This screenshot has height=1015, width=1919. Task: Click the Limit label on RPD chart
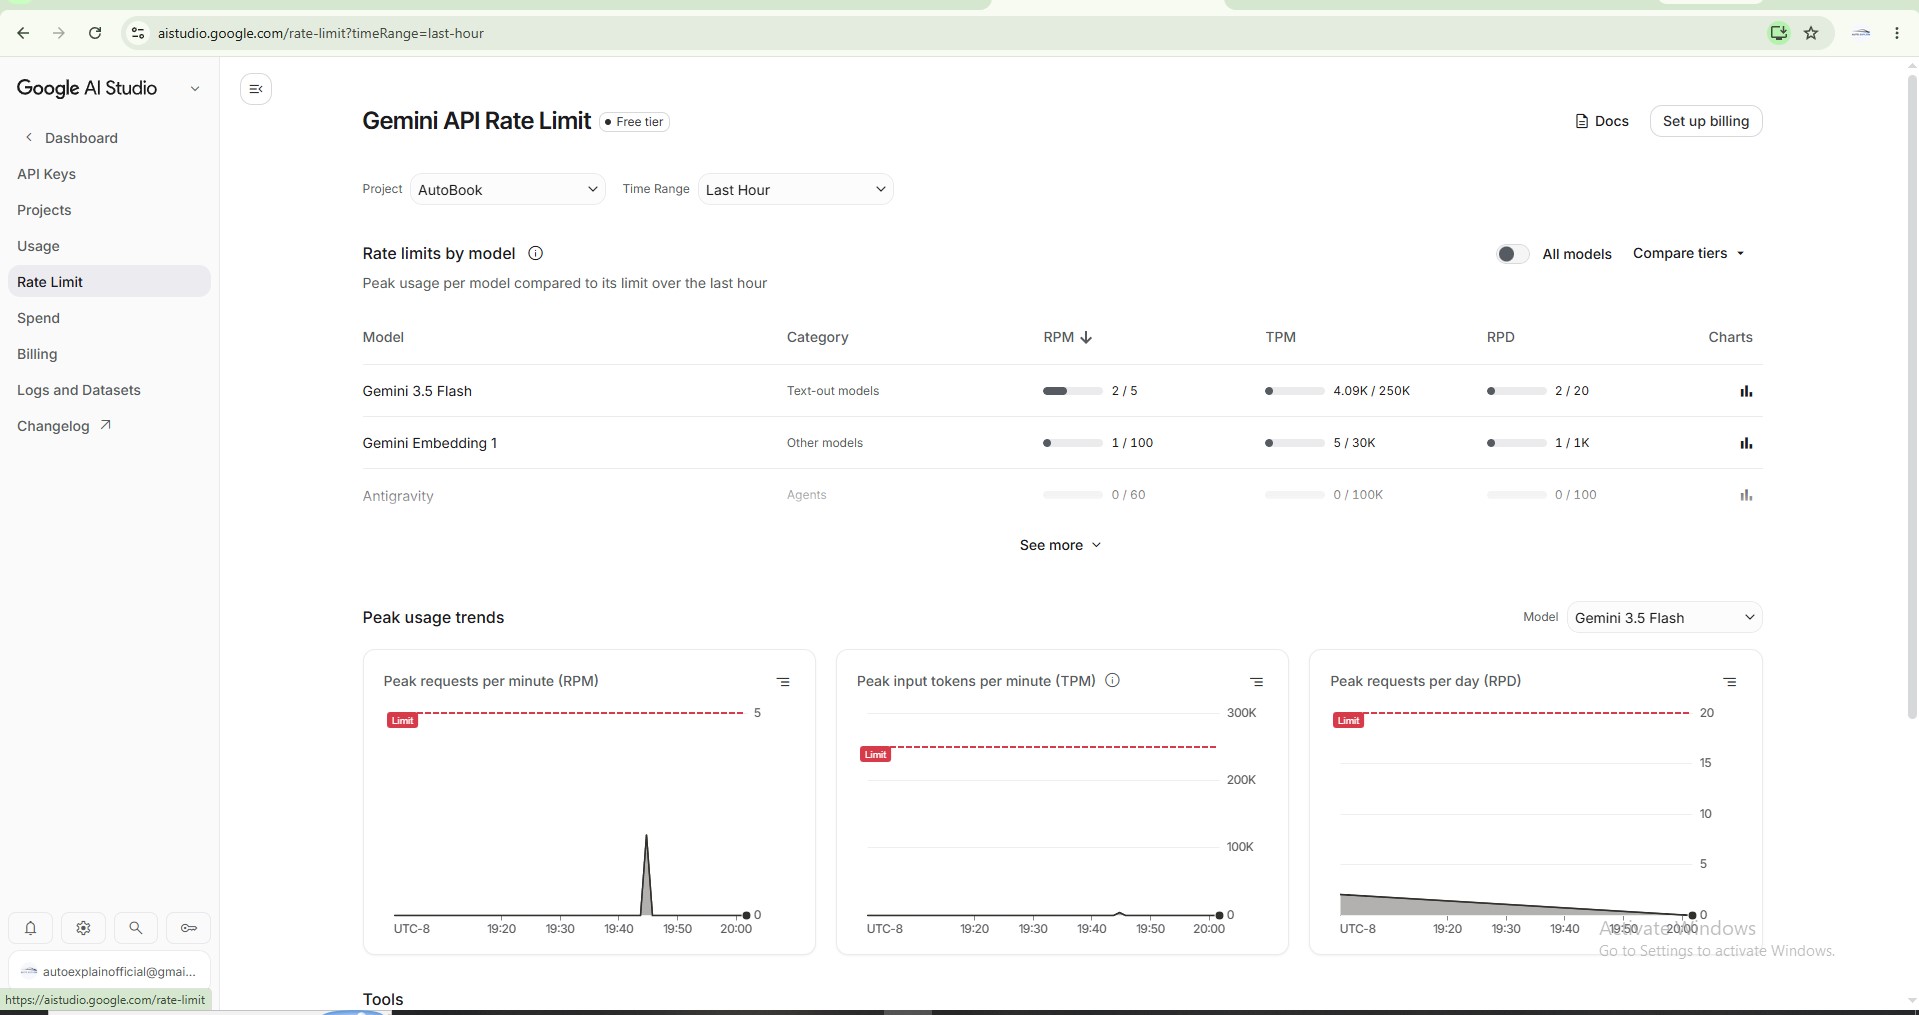[1348, 720]
